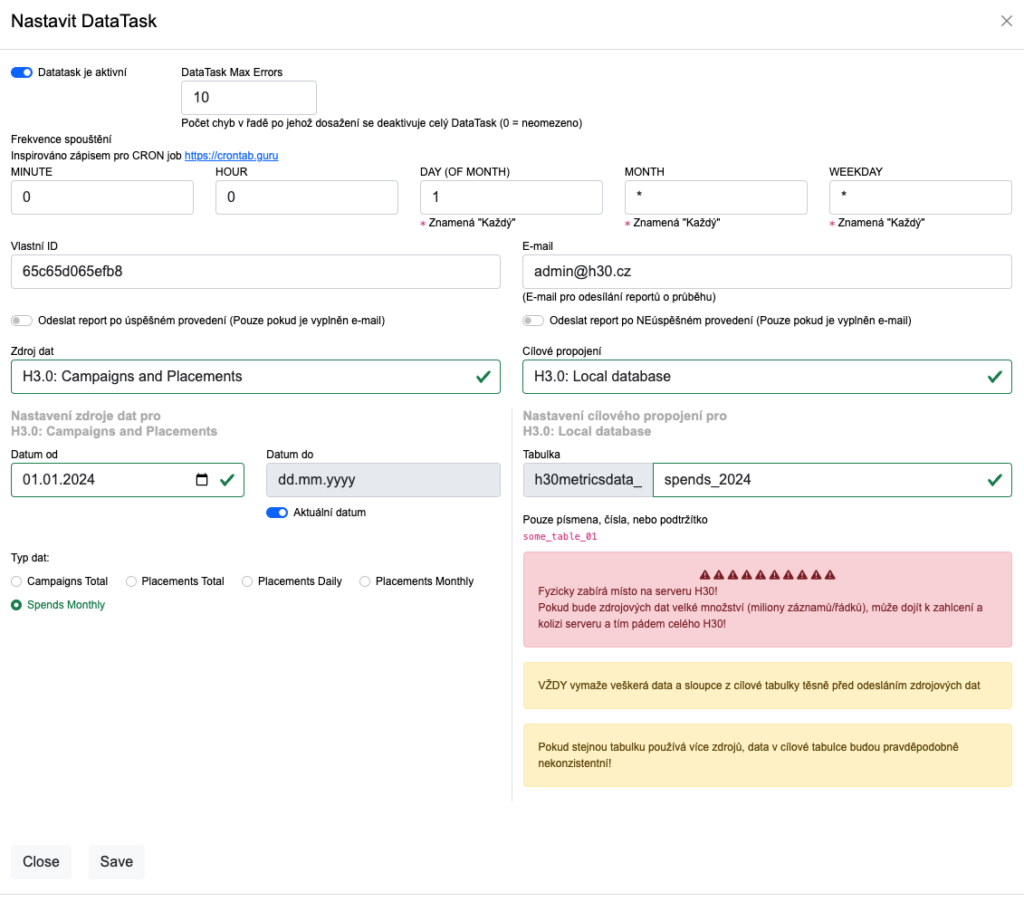Pick the Placements Daily radio button

(x=247, y=581)
